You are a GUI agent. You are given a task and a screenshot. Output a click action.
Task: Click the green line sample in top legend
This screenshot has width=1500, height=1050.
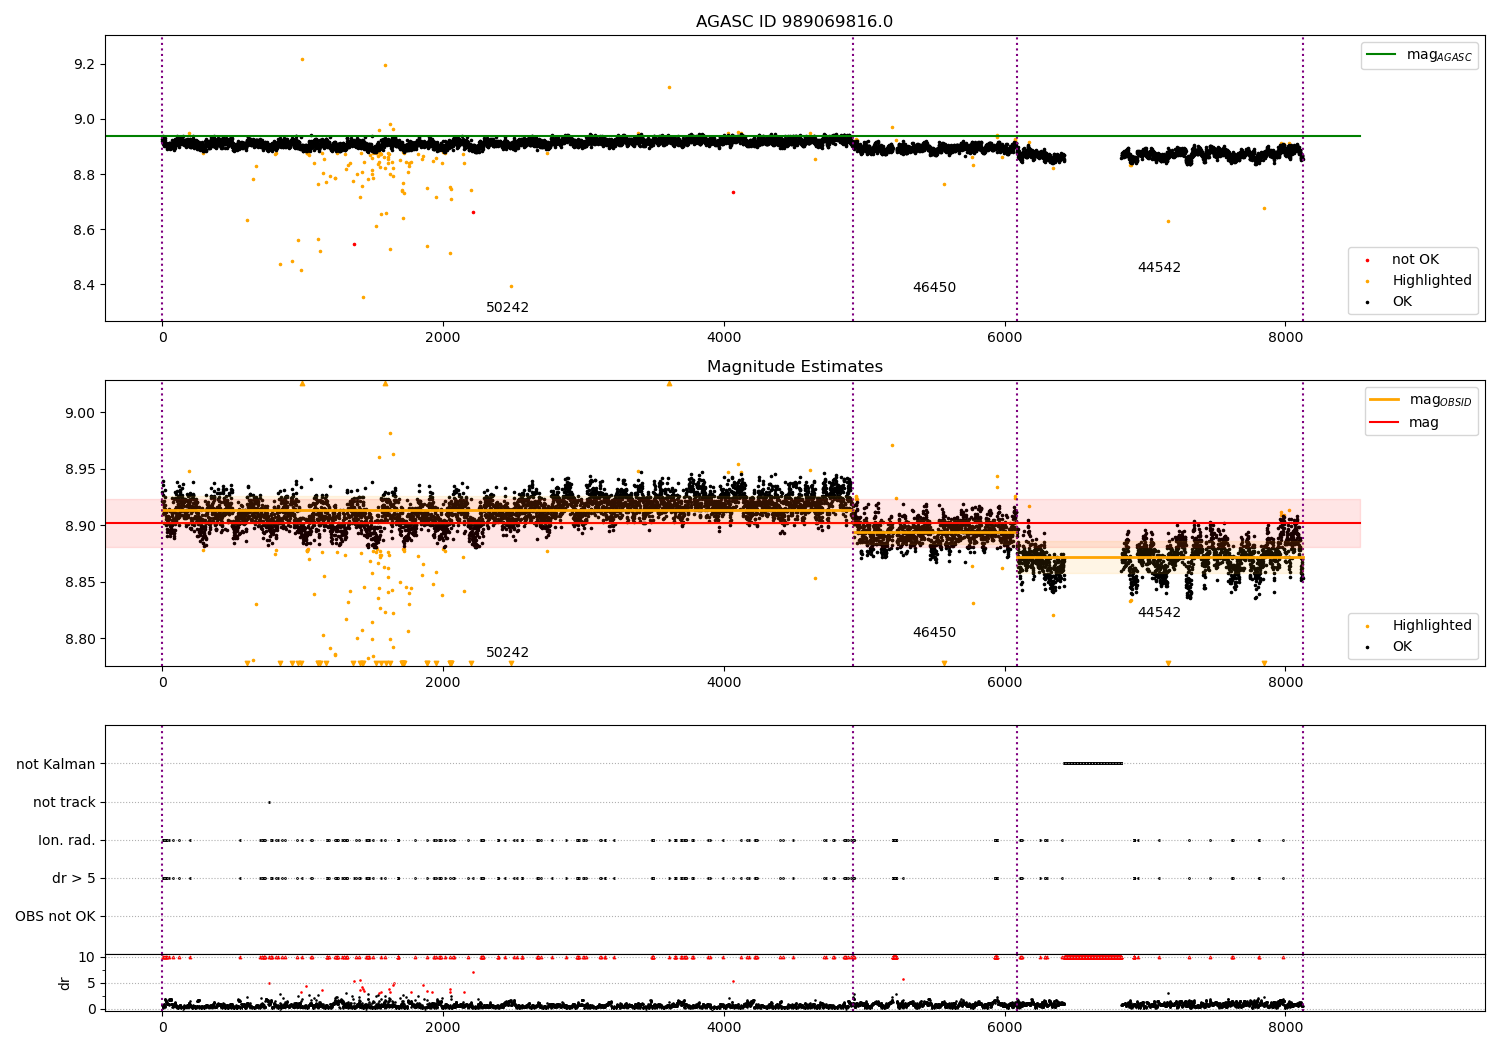coord(1381,54)
